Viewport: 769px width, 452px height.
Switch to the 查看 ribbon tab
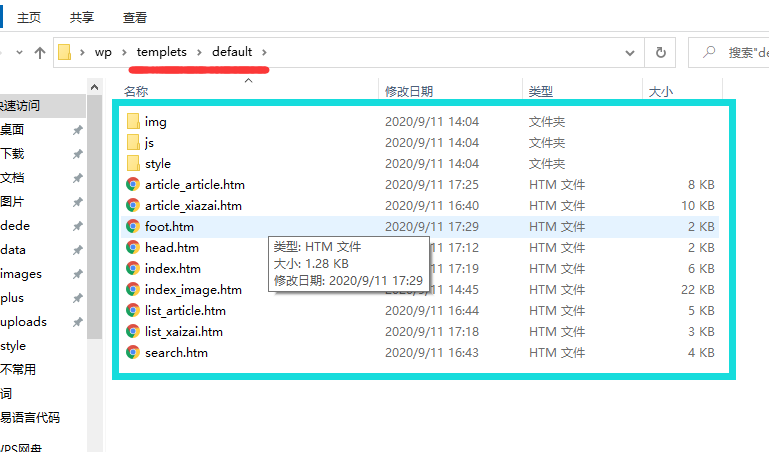[135, 18]
